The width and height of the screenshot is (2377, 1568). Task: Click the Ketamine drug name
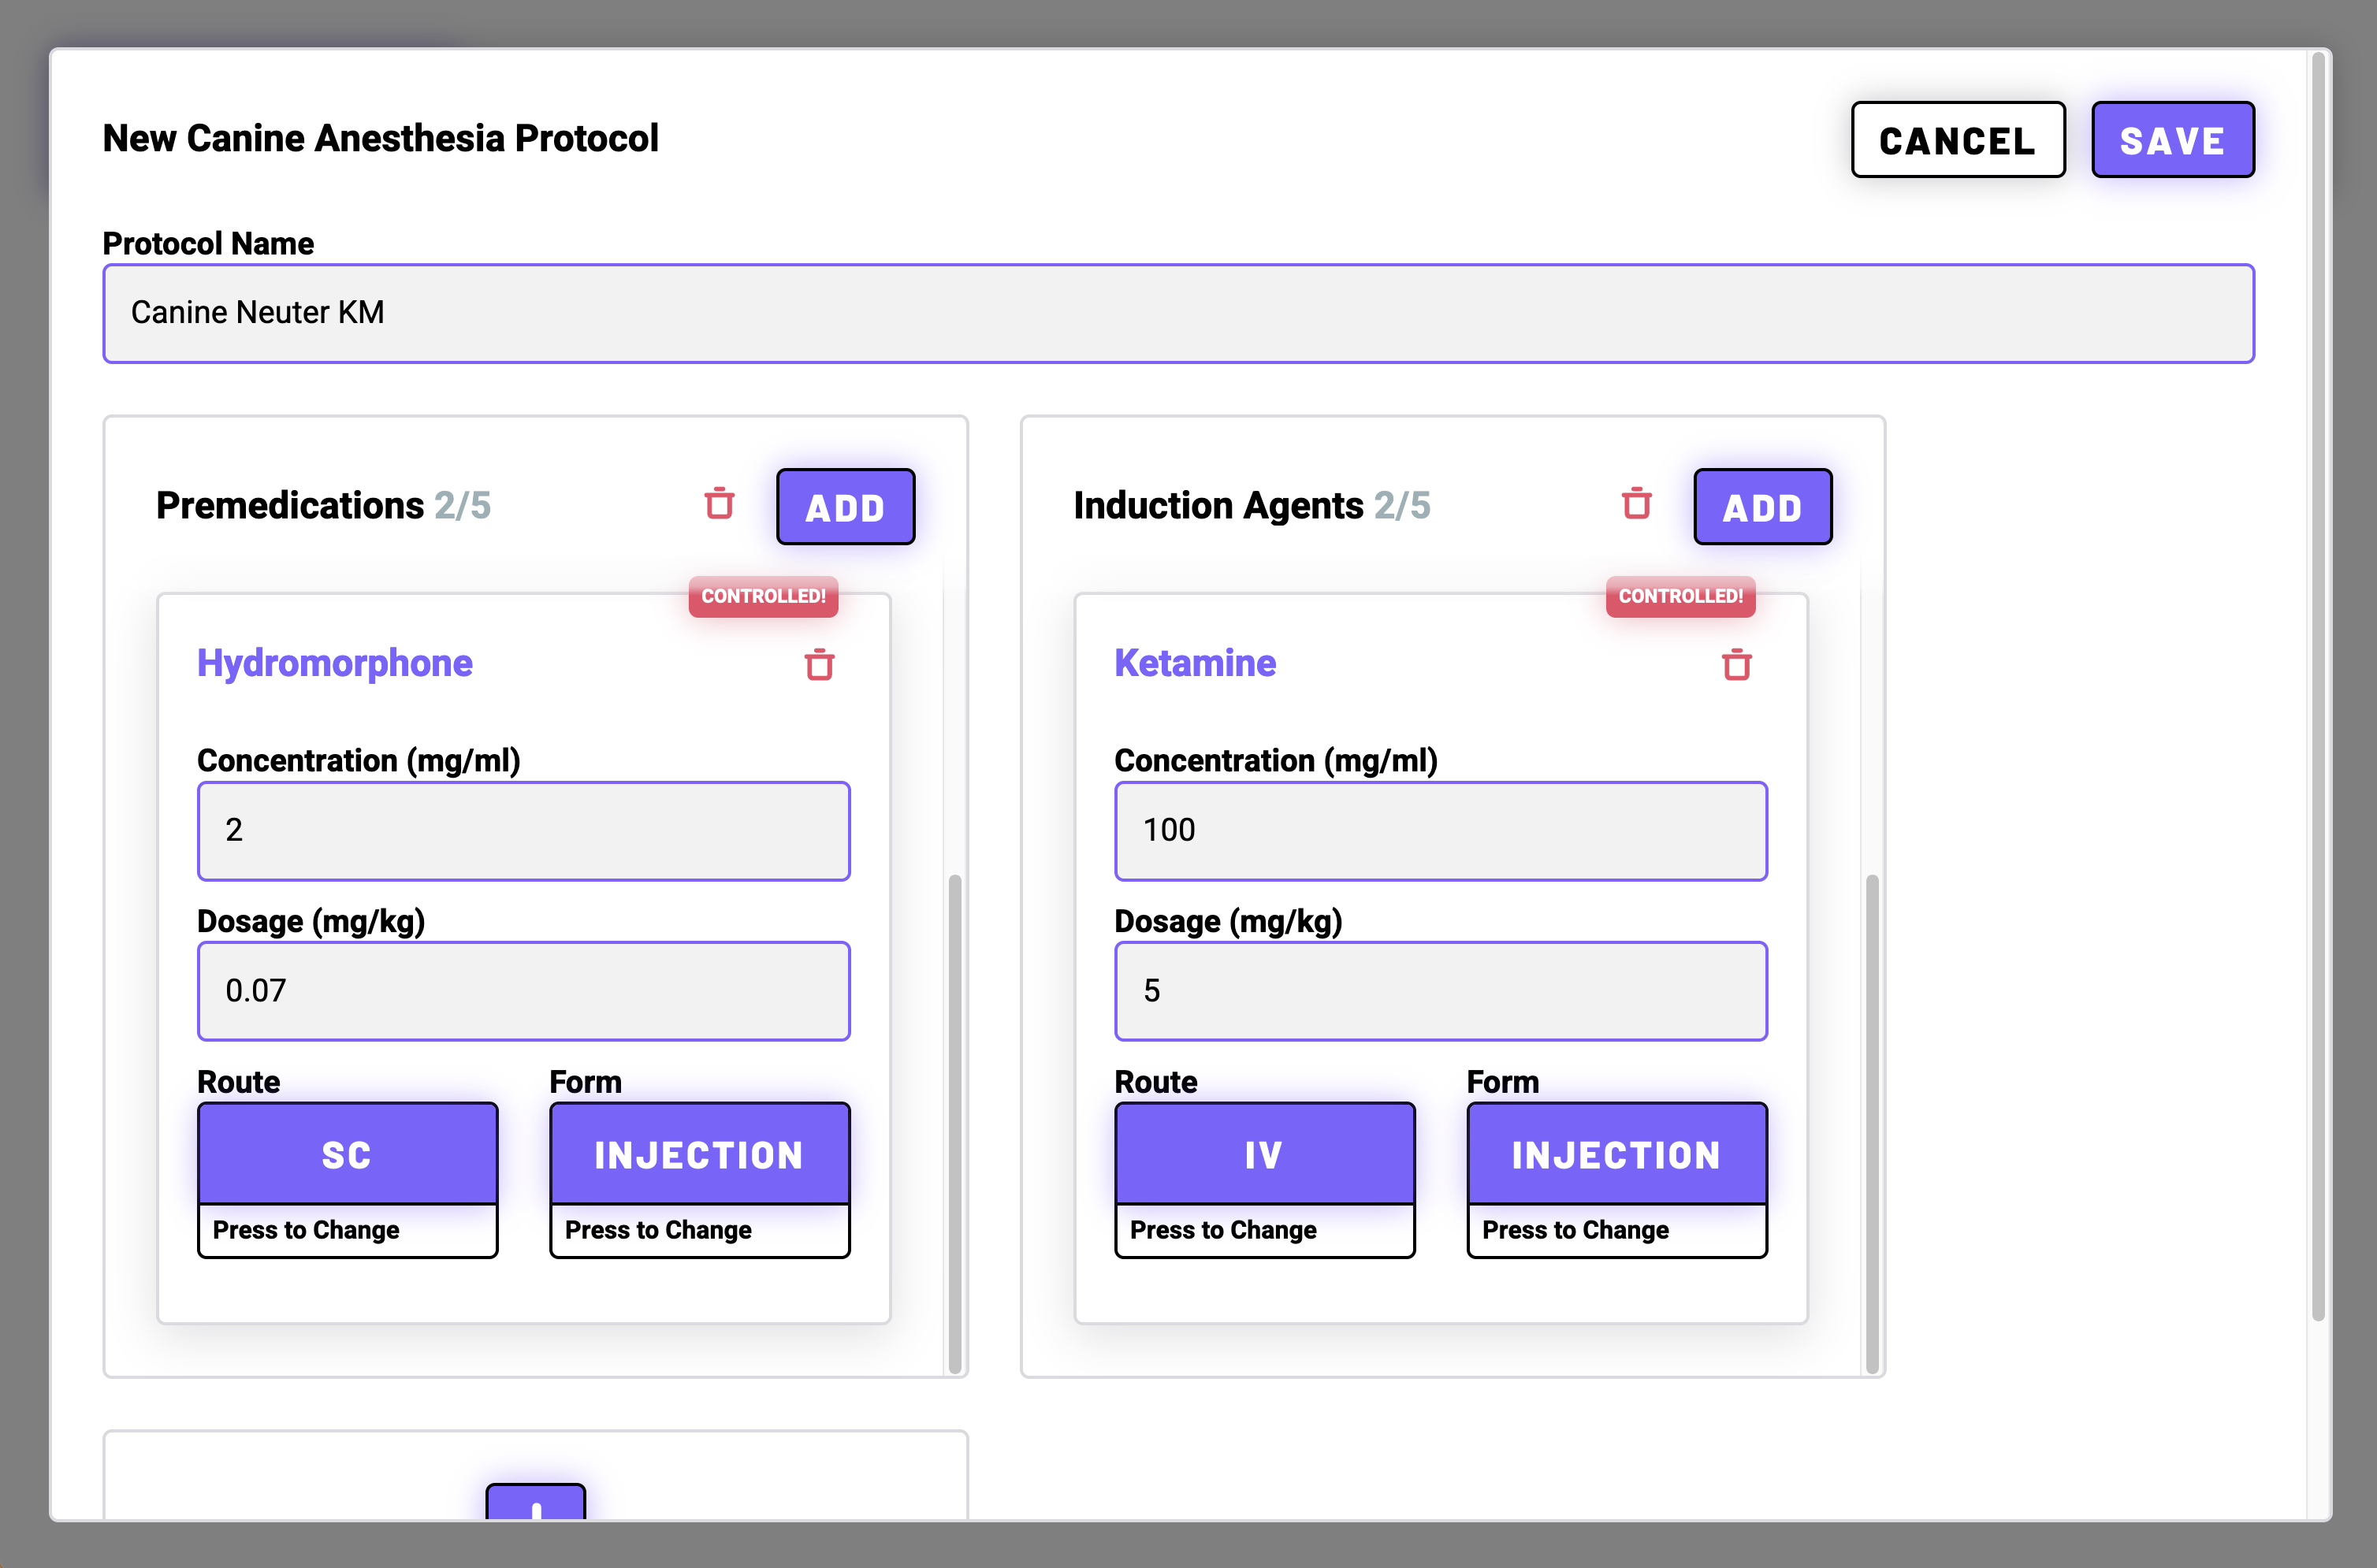click(1195, 663)
